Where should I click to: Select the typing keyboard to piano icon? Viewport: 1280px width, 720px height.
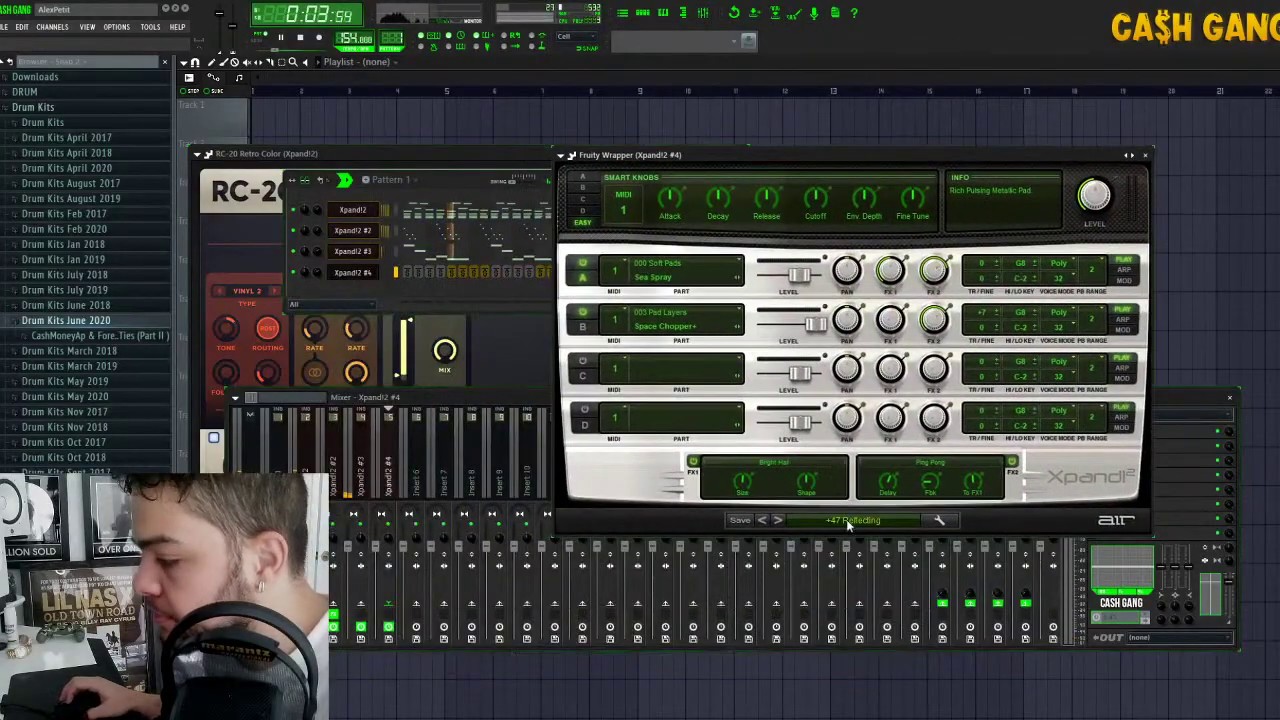tap(434, 35)
